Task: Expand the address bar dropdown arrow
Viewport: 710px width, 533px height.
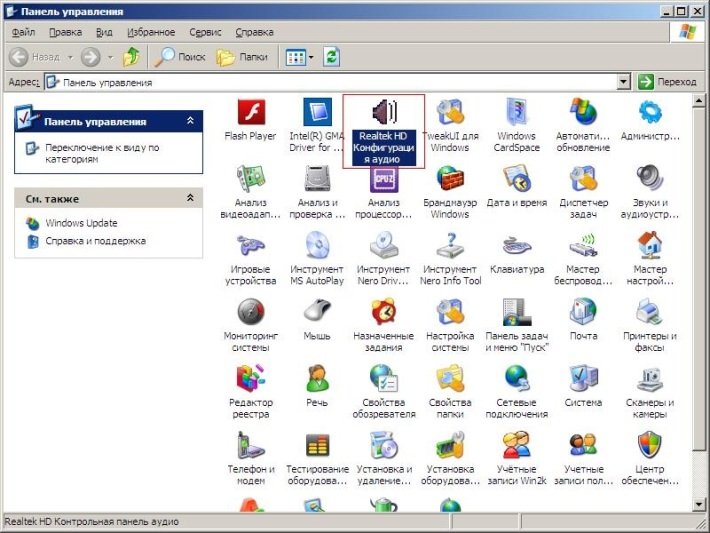Action: coord(624,82)
